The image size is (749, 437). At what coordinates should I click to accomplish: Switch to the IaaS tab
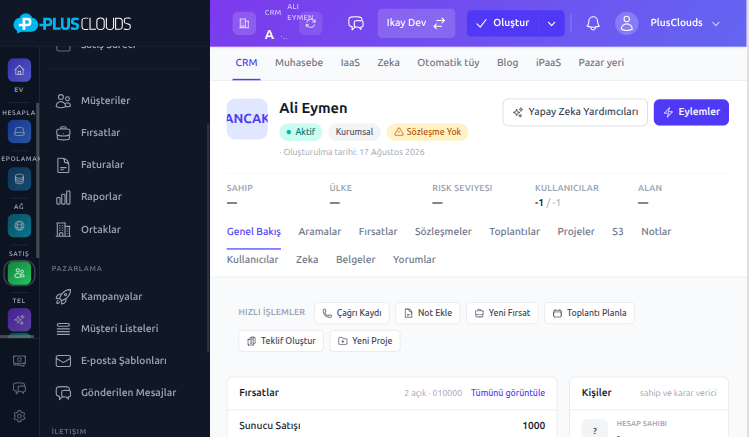[x=350, y=63]
